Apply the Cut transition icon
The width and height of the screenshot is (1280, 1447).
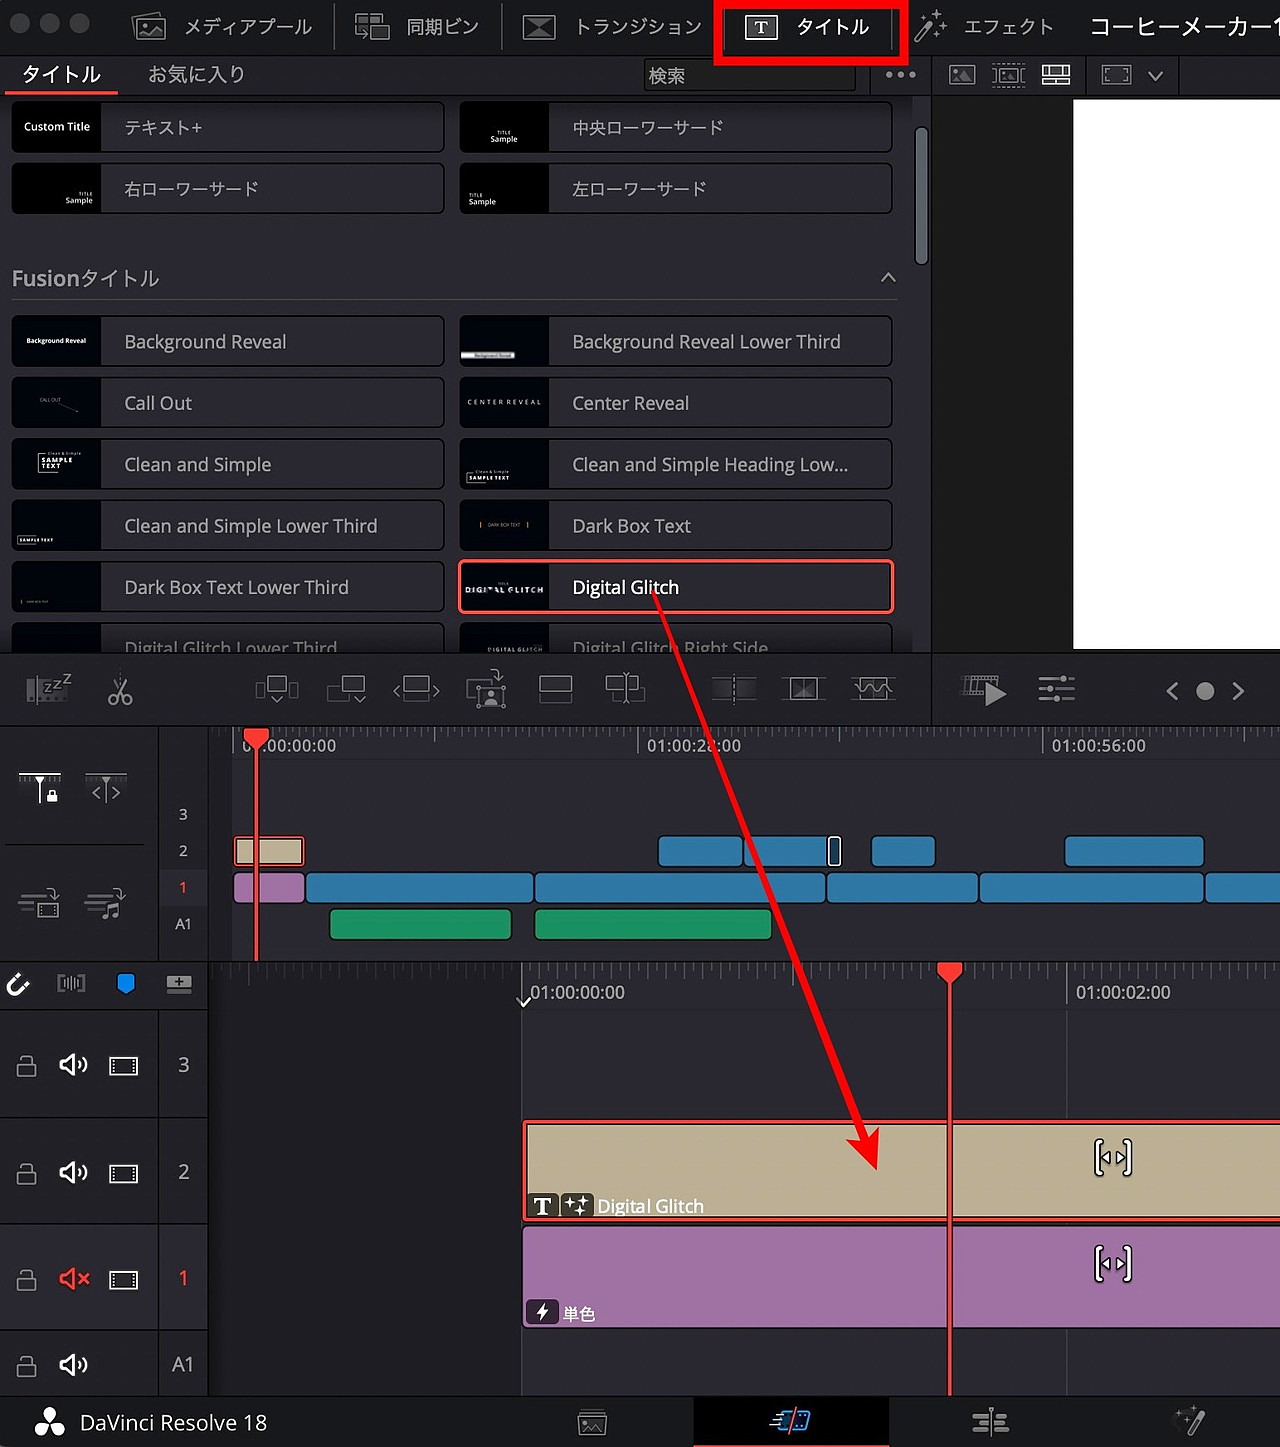coord(734,689)
